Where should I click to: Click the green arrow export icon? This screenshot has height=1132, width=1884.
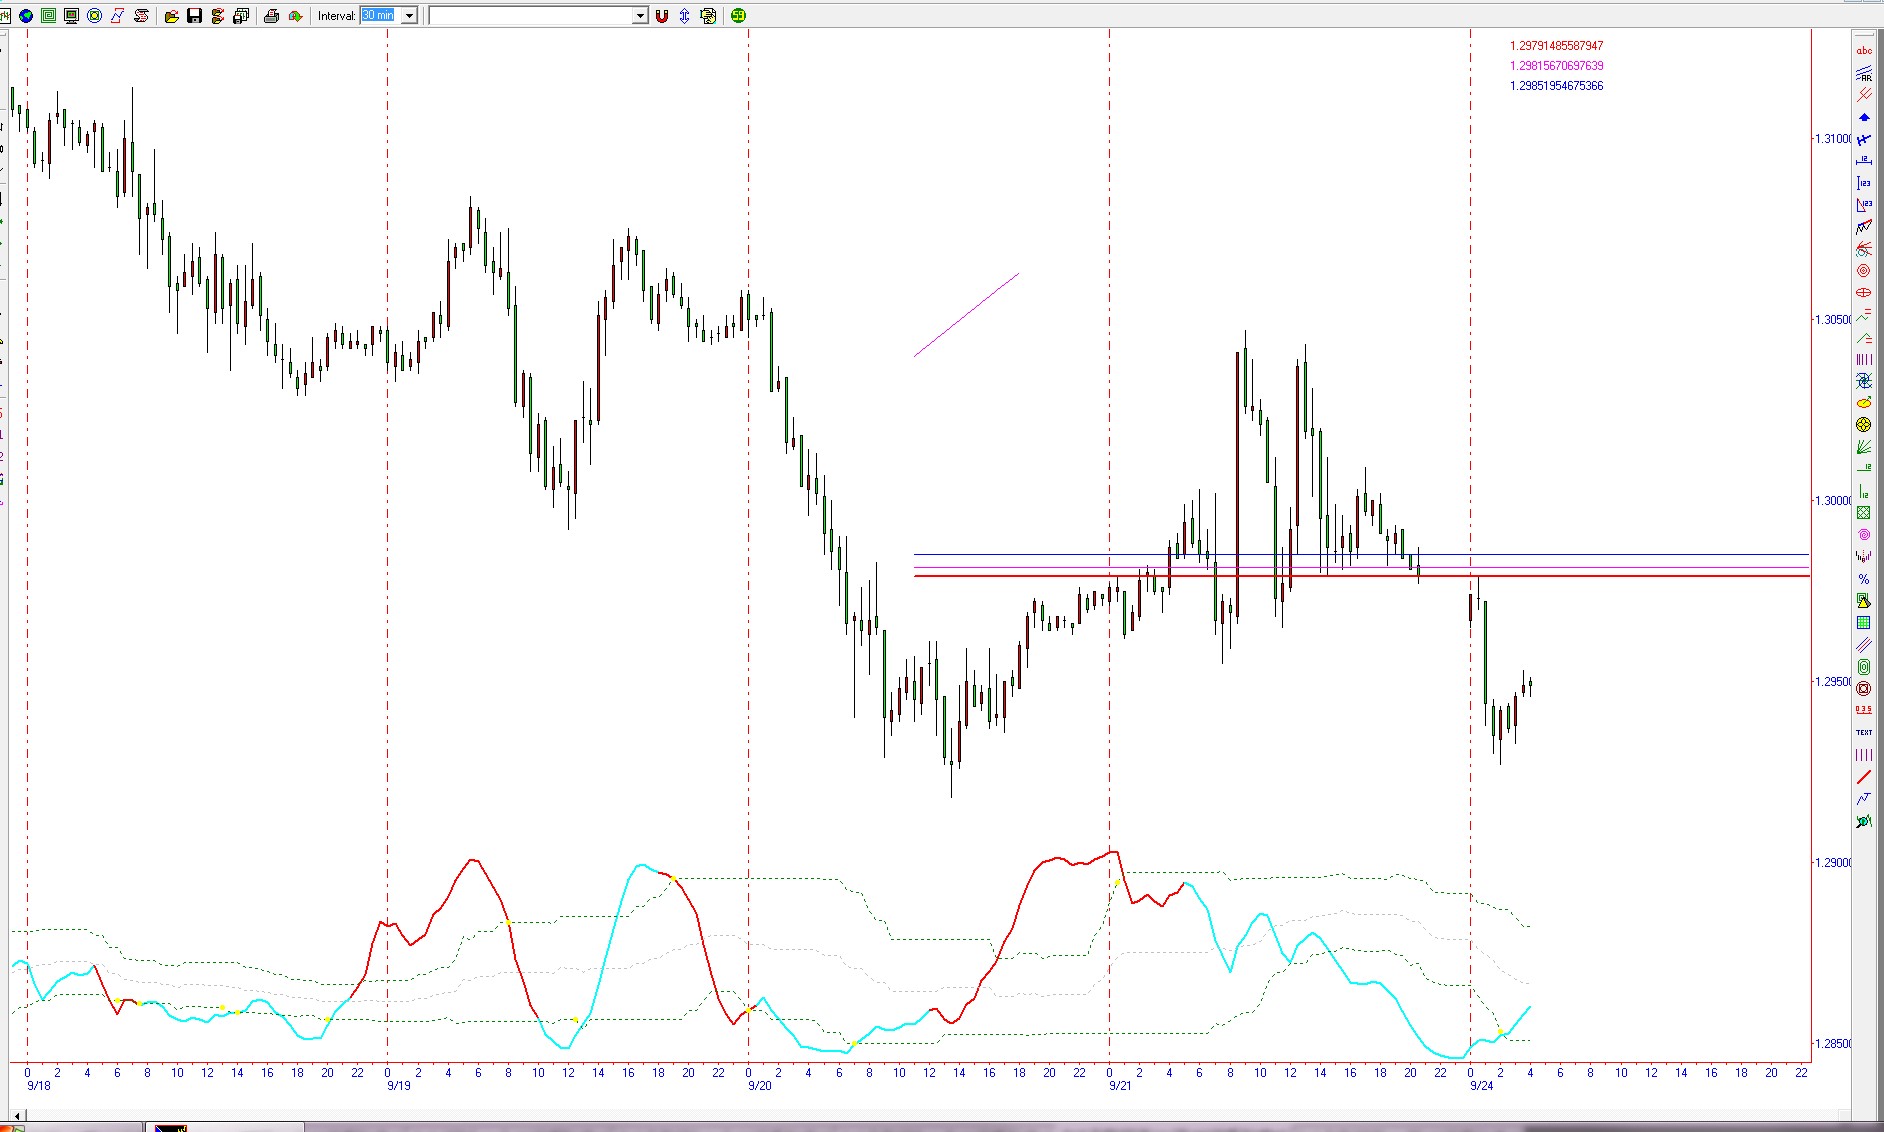[x=295, y=16]
